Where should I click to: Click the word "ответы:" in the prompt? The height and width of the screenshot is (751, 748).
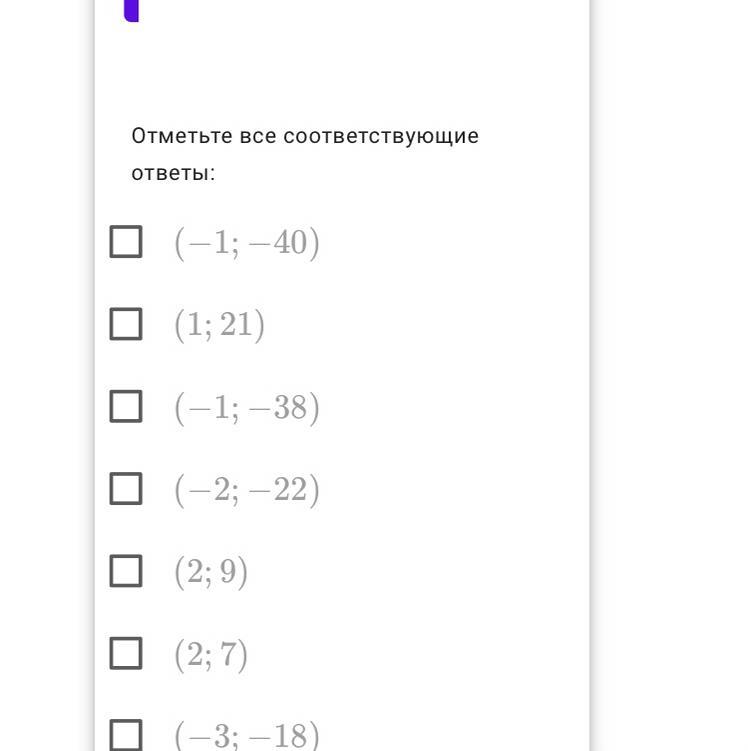pyautogui.click(x=173, y=173)
